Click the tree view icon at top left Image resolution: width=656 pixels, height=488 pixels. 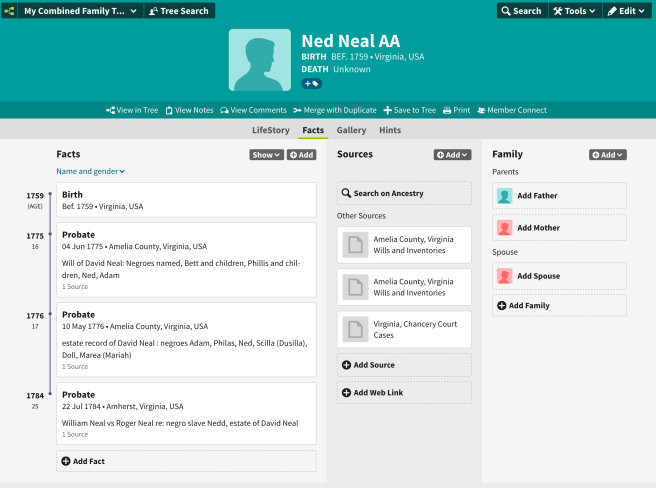point(9,11)
